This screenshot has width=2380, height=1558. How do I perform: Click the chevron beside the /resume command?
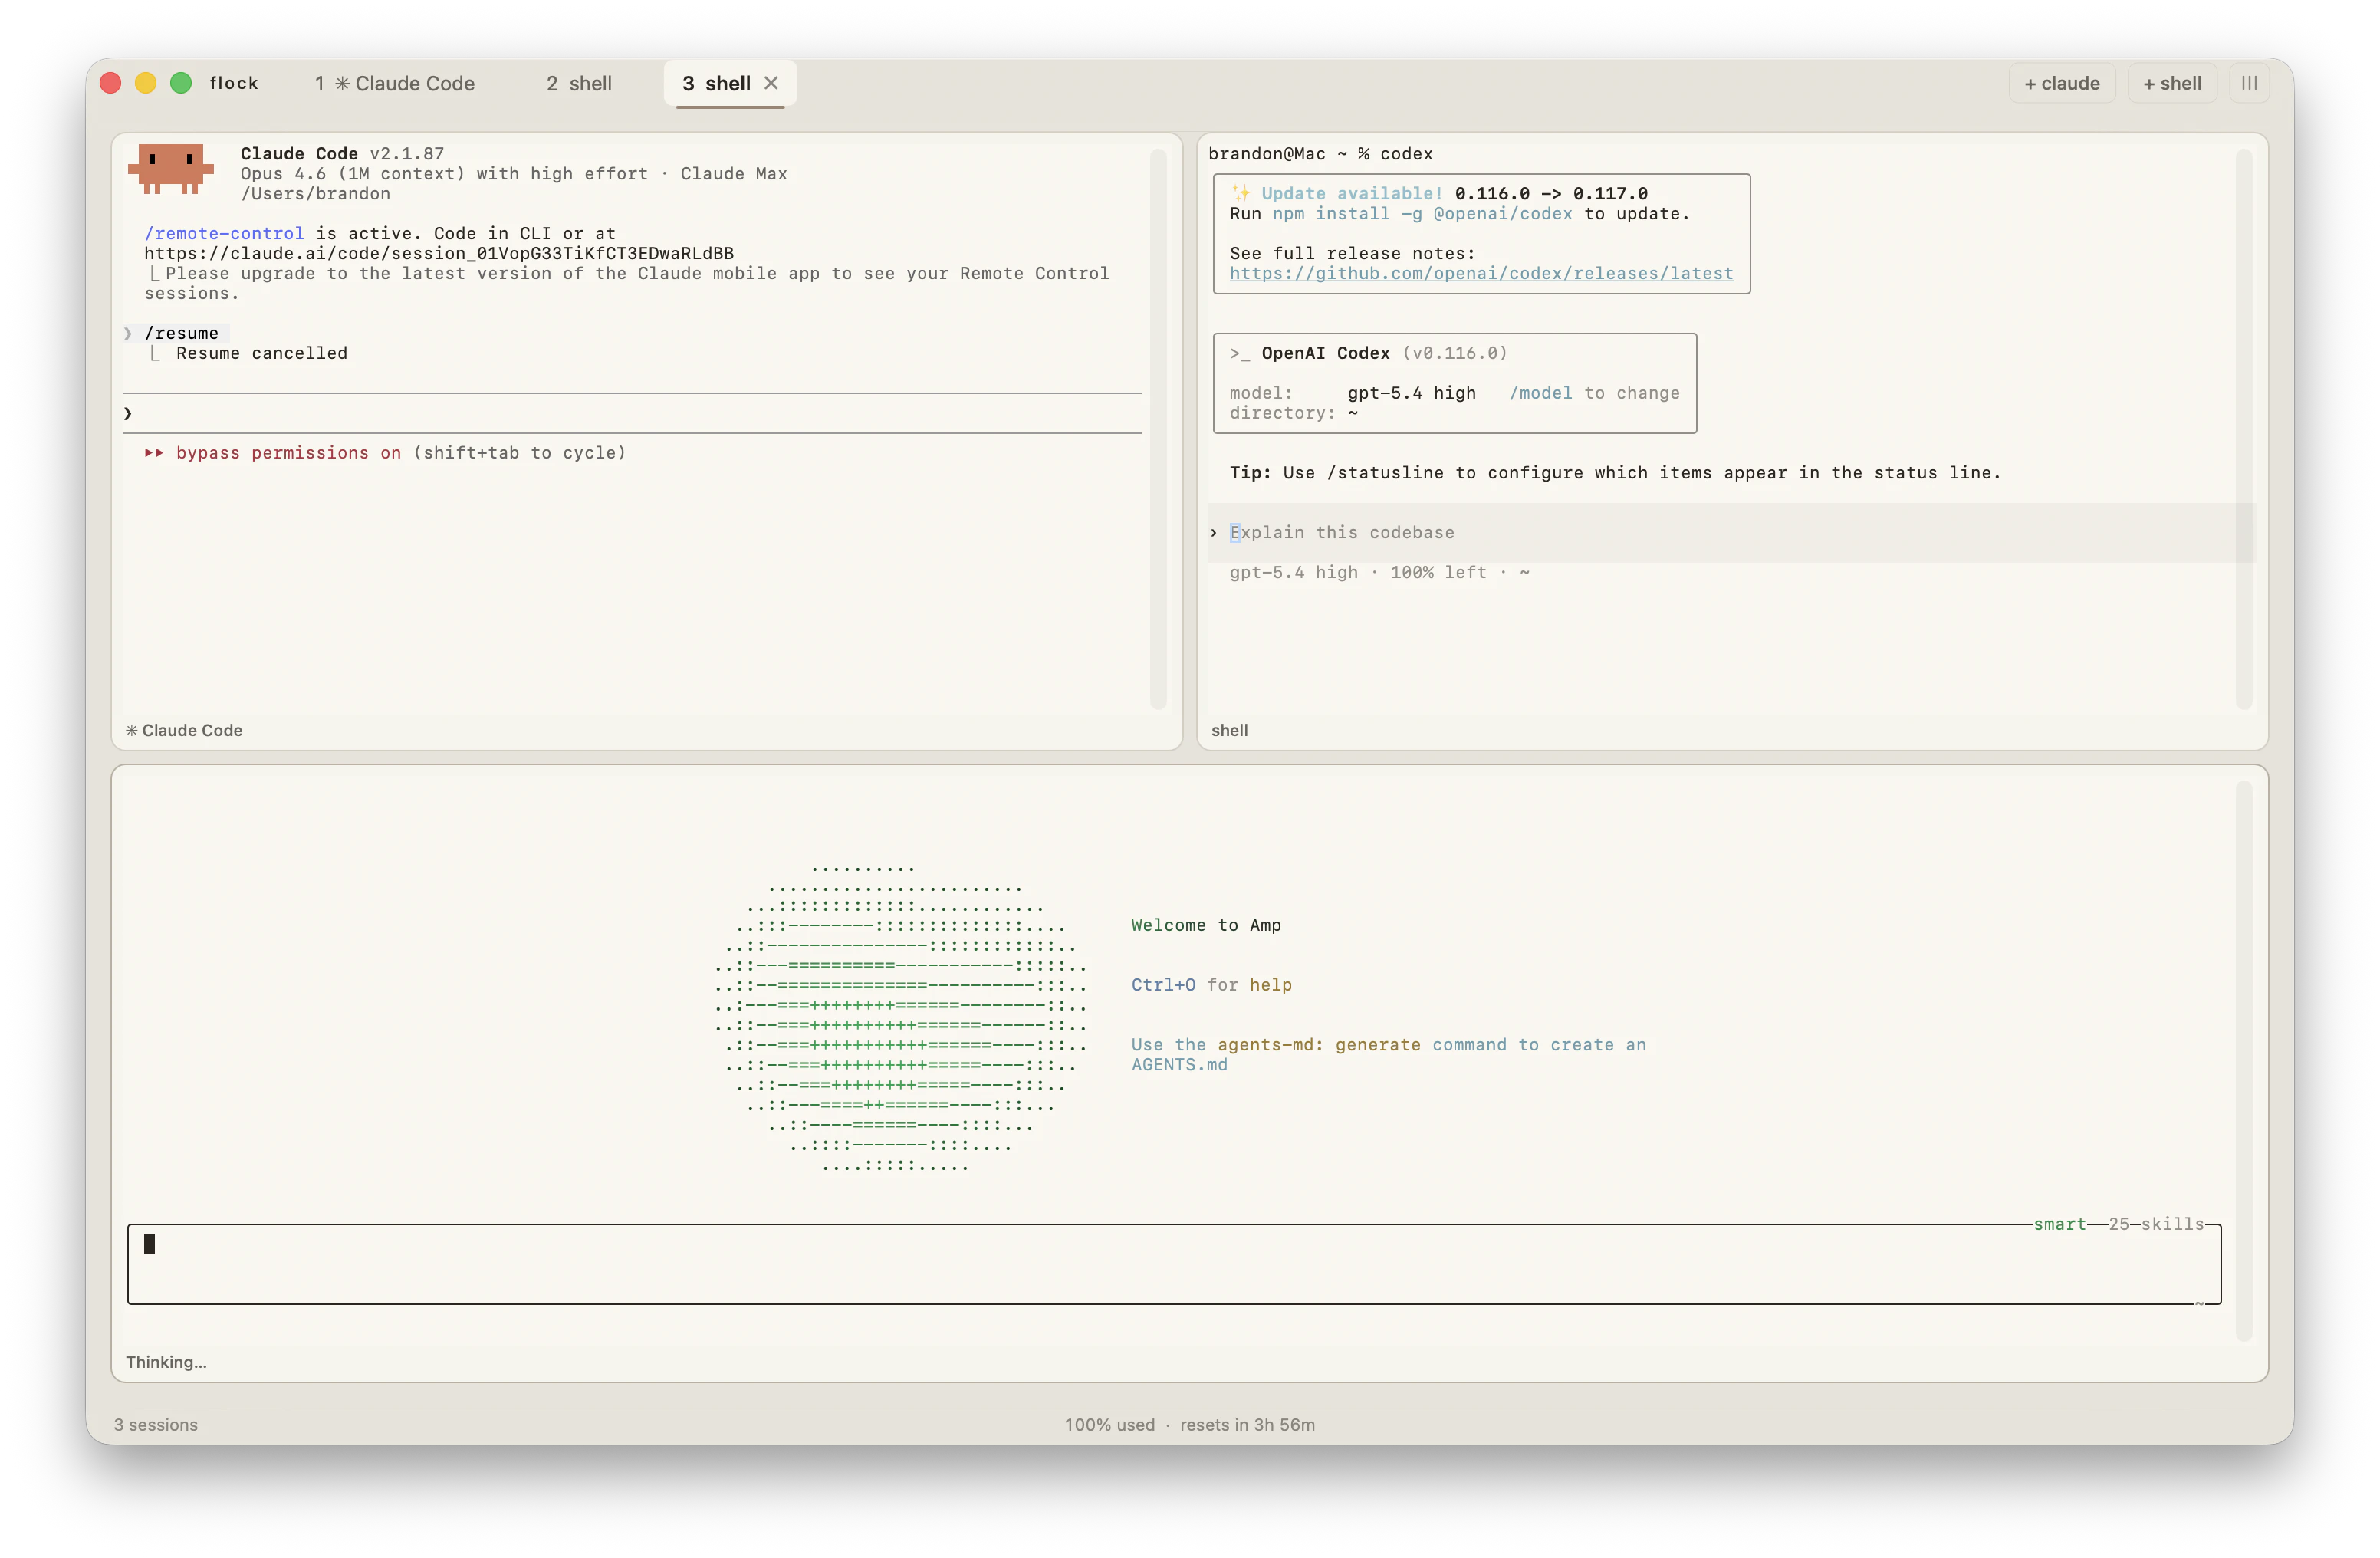point(128,334)
